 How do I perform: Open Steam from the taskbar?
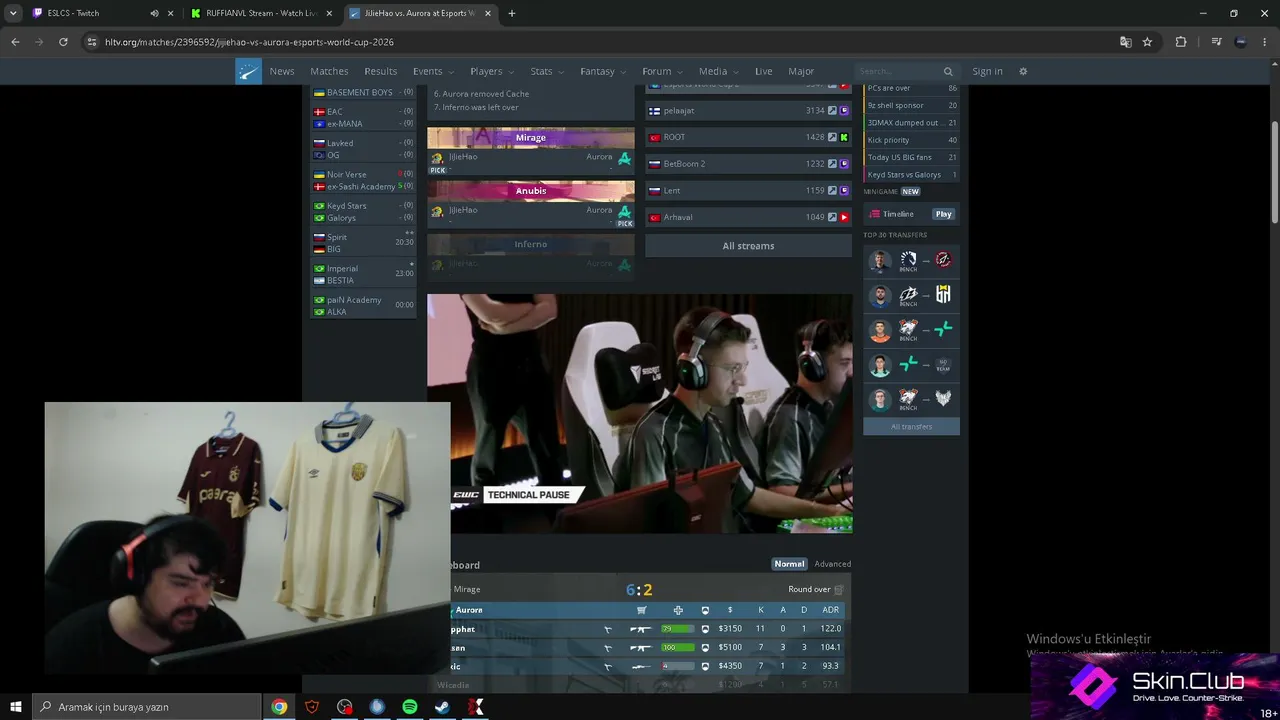pyautogui.click(x=442, y=707)
